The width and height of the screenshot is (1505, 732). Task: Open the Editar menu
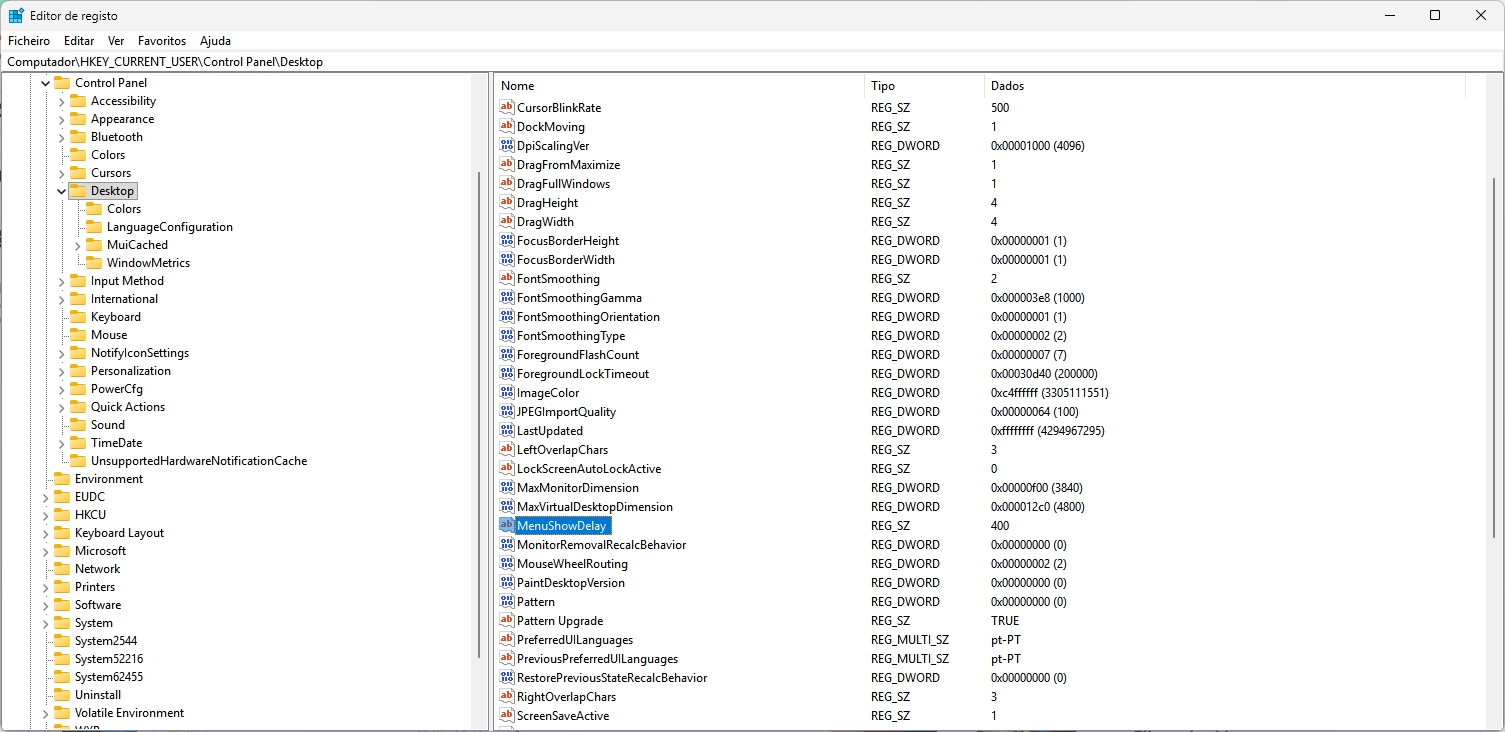78,40
